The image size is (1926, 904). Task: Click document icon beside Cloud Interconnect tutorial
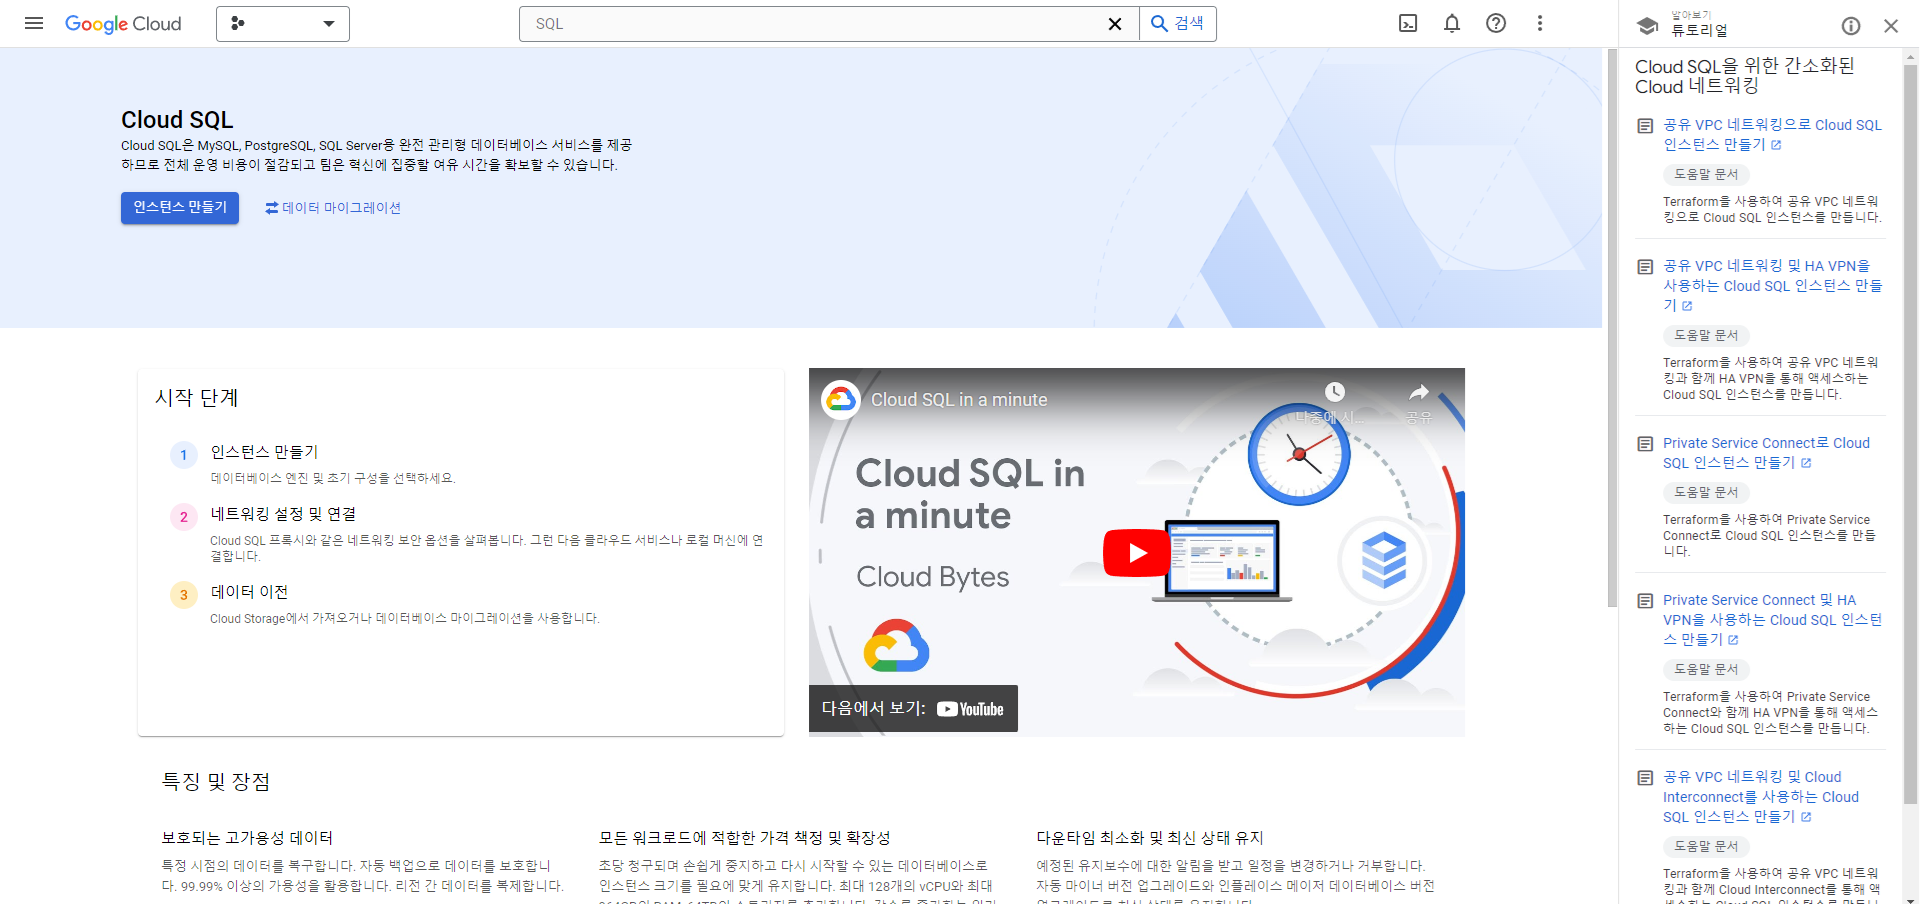[1645, 778]
